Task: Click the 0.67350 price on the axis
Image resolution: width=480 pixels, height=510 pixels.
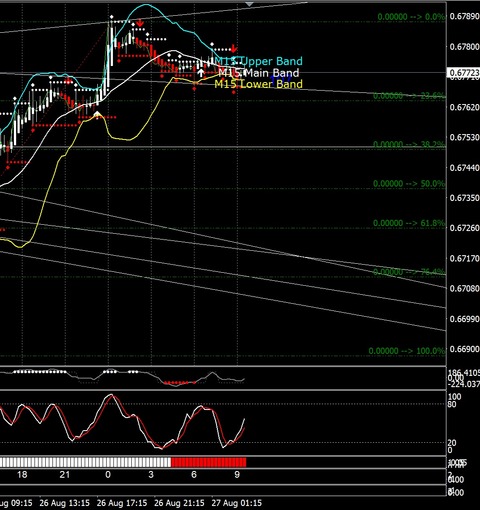Action: coord(465,198)
